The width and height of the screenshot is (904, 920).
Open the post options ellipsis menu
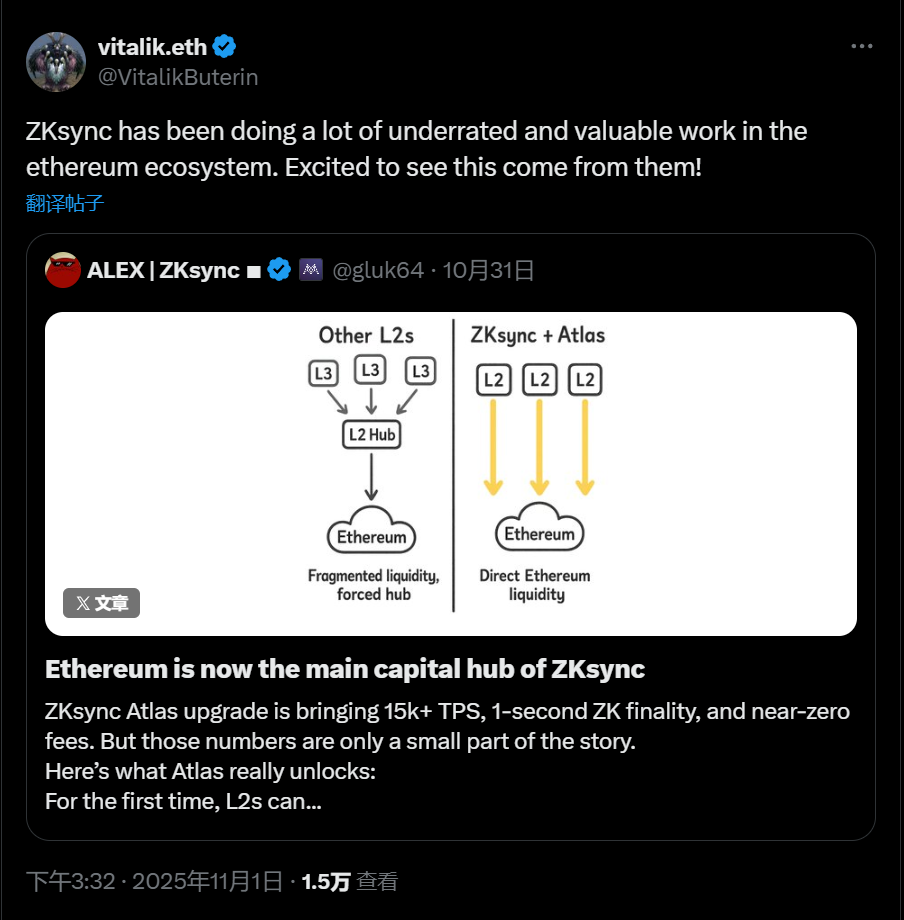pos(861,45)
